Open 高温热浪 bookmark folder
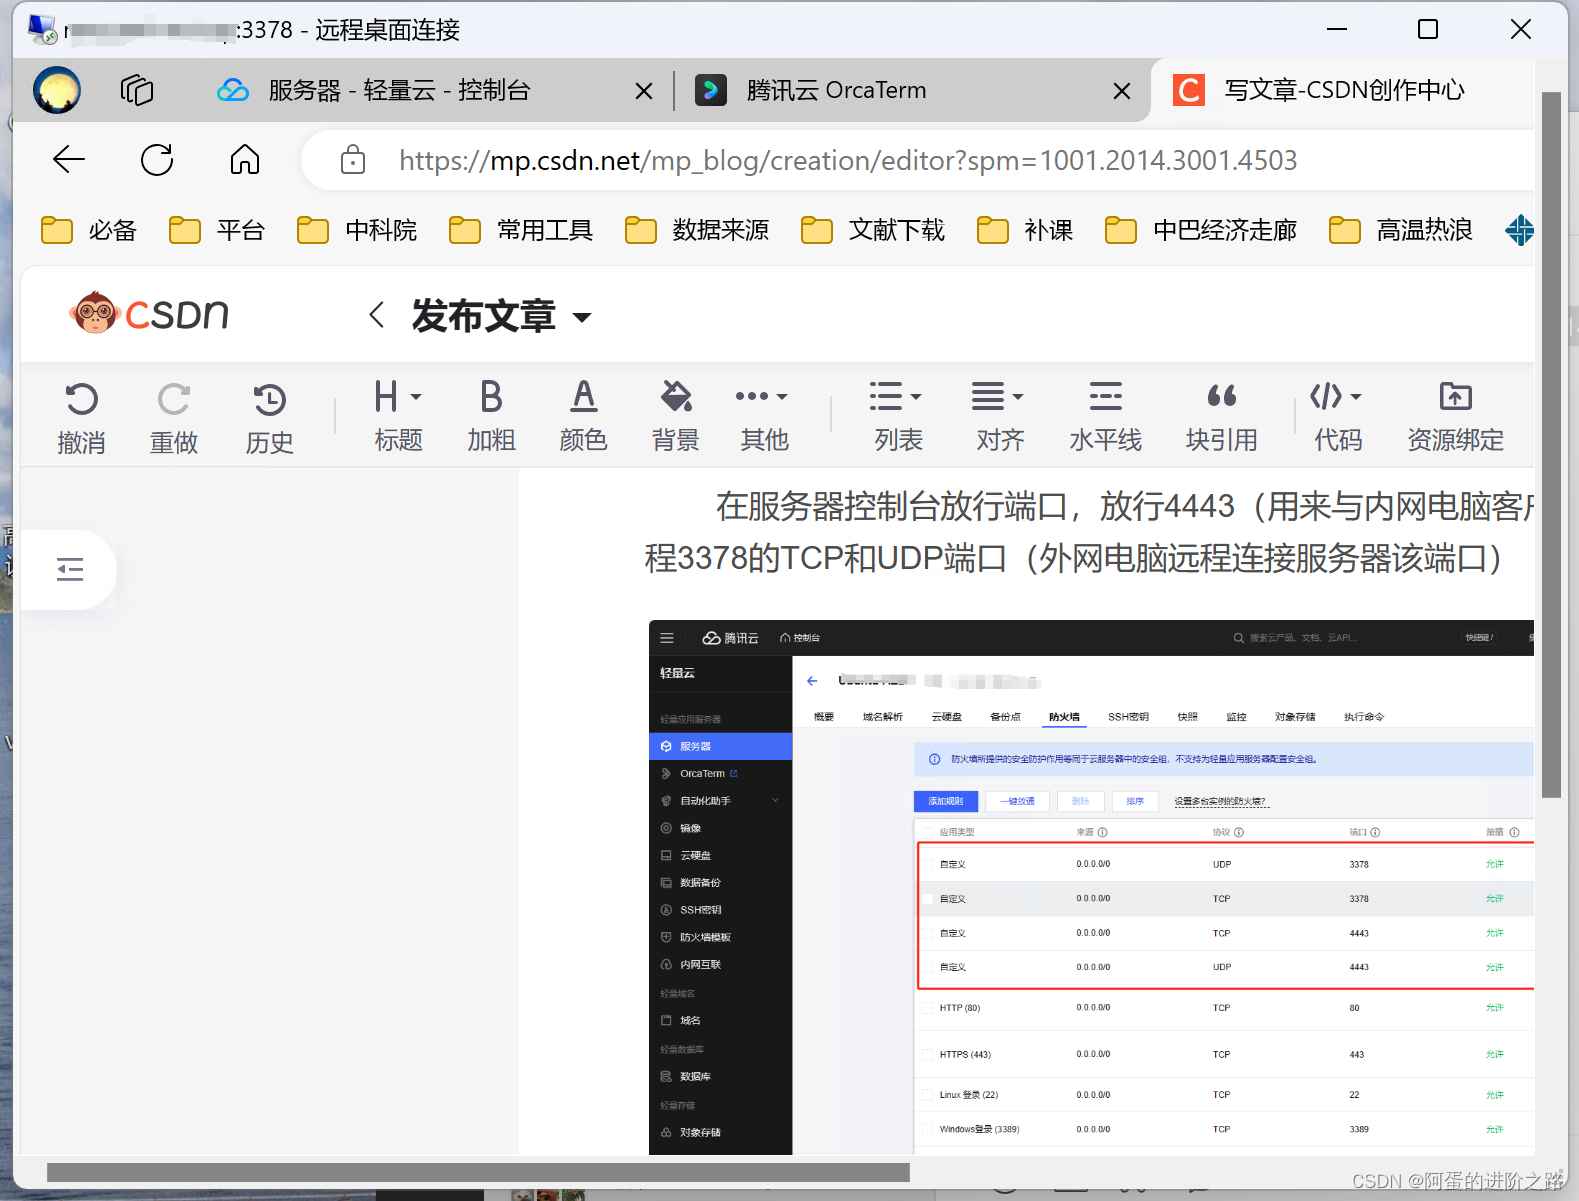 pyautogui.click(x=1401, y=230)
